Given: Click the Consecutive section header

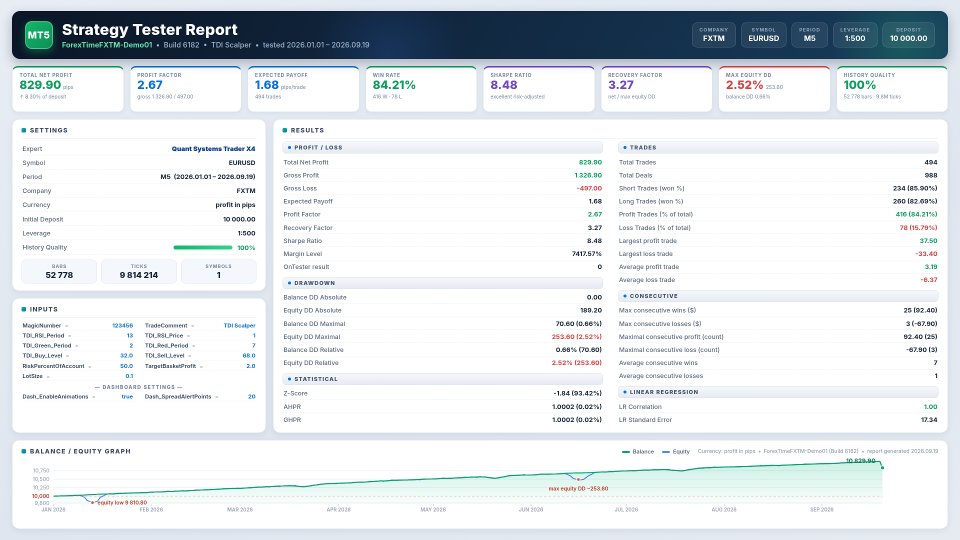Looking at the screenshot, I should tap(778, 296).
